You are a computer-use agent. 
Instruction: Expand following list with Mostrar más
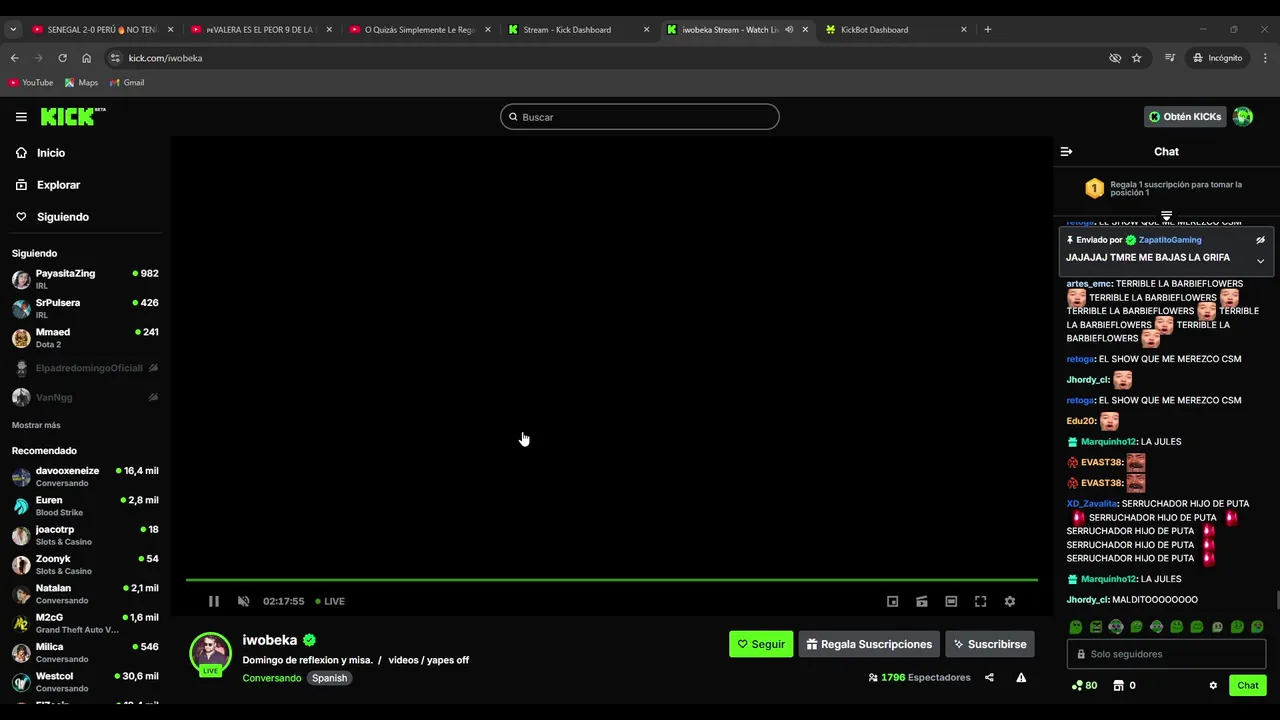coord(36,425)
